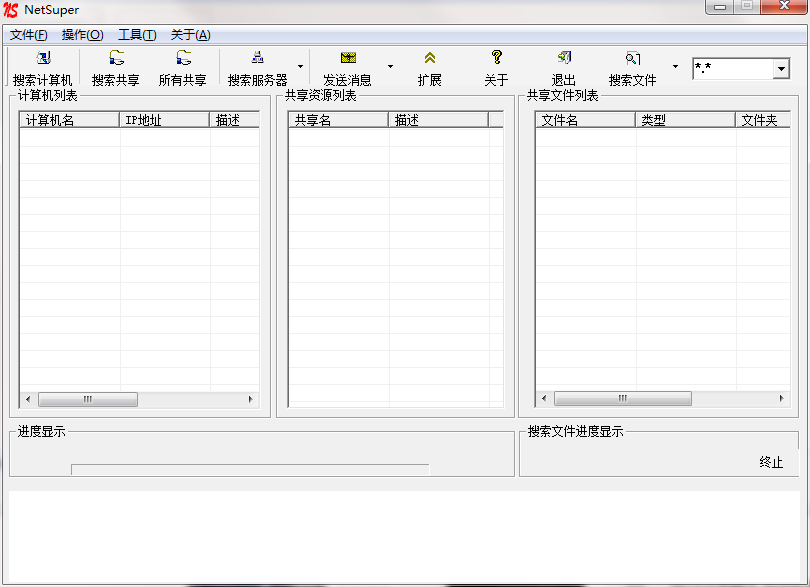
Task: Click the 发送消息 (Send Message) icon
Action: click(x=347, y=67)
